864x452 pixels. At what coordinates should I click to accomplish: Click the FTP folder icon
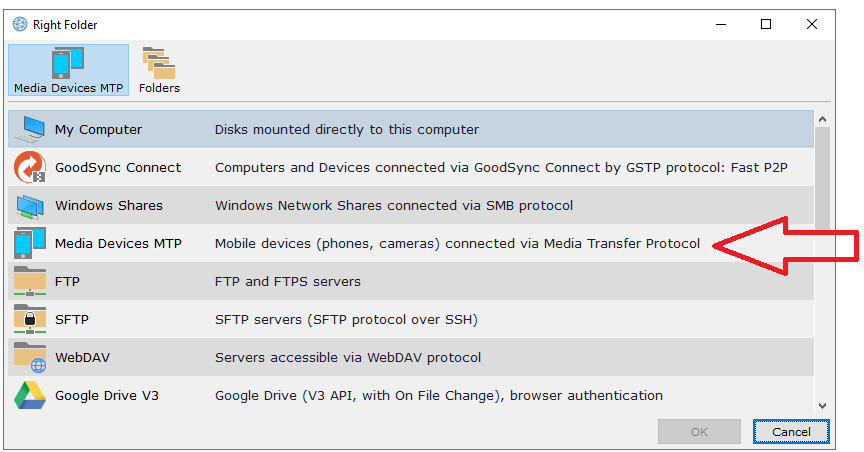pyautogui.click(x=30, y=282)
